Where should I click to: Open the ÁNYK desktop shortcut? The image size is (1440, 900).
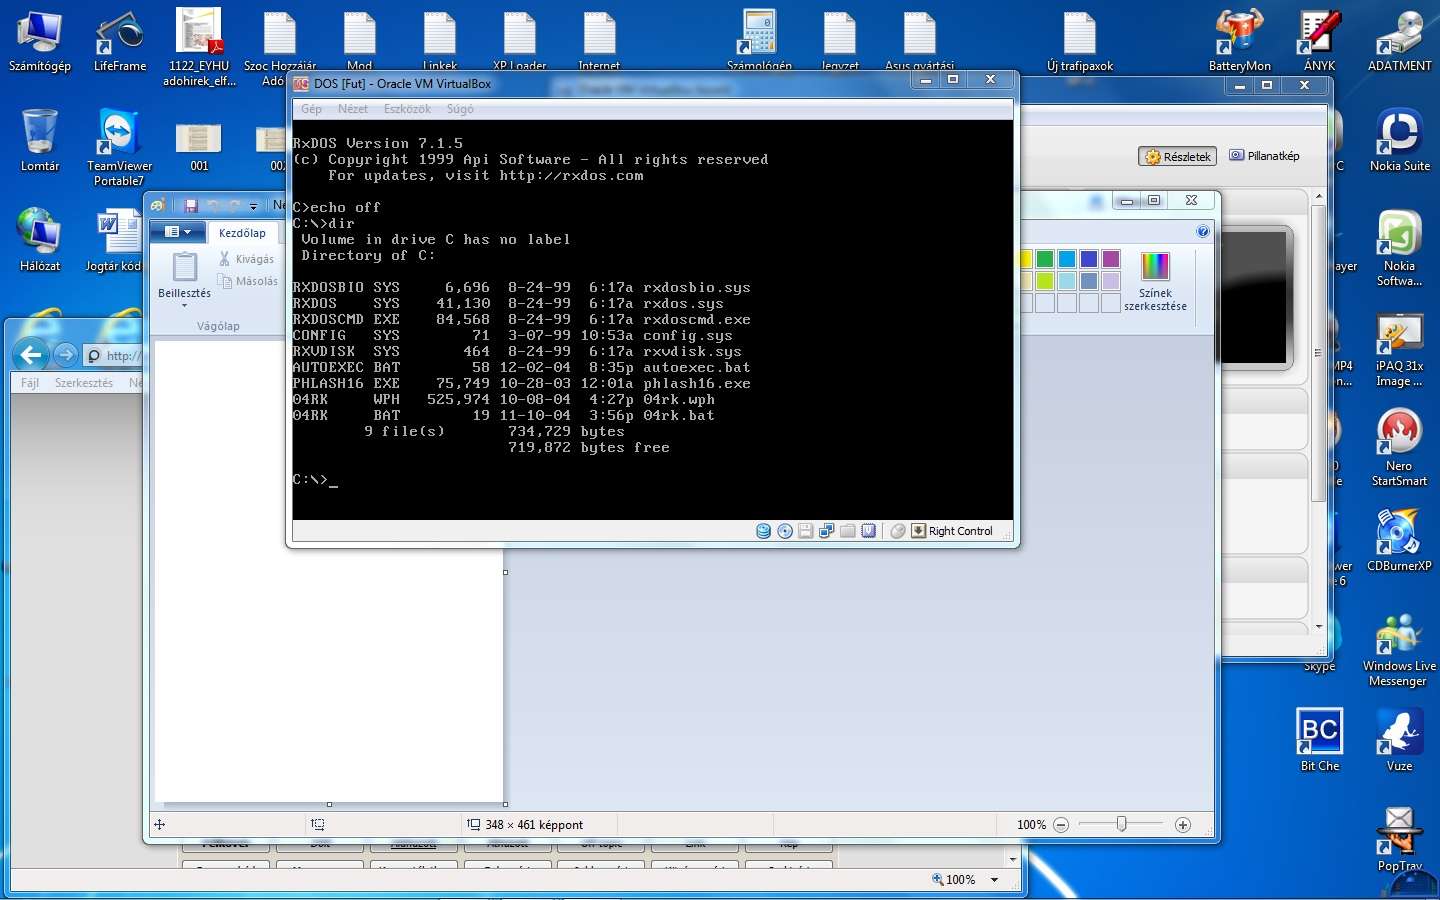click(1320, 42)
